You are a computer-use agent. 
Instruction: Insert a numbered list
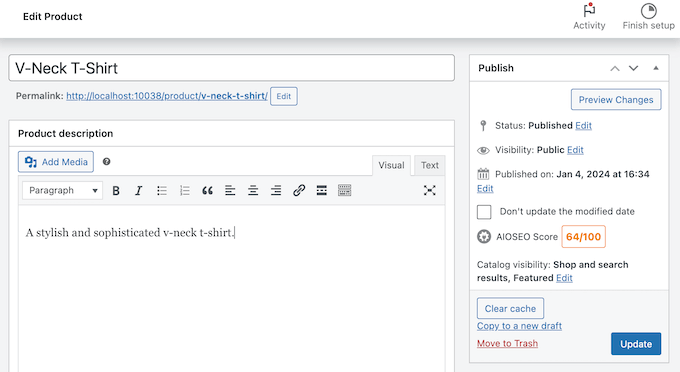click(185, 190)
